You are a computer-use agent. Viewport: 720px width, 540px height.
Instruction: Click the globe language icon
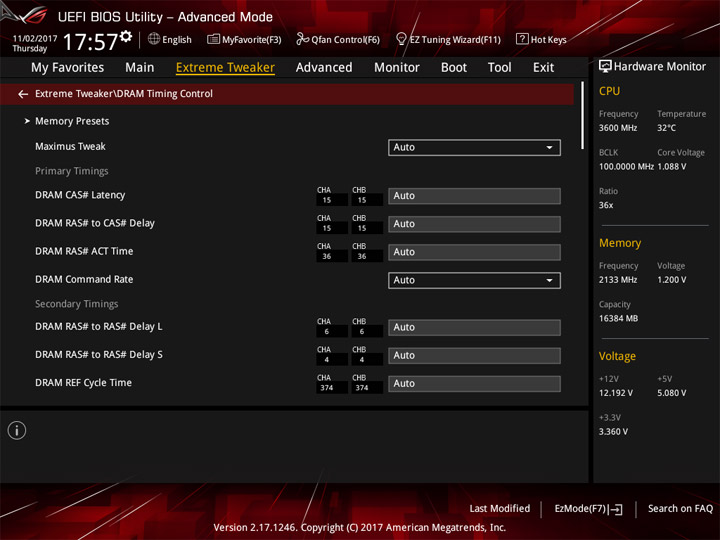click(x=154, y=39)
